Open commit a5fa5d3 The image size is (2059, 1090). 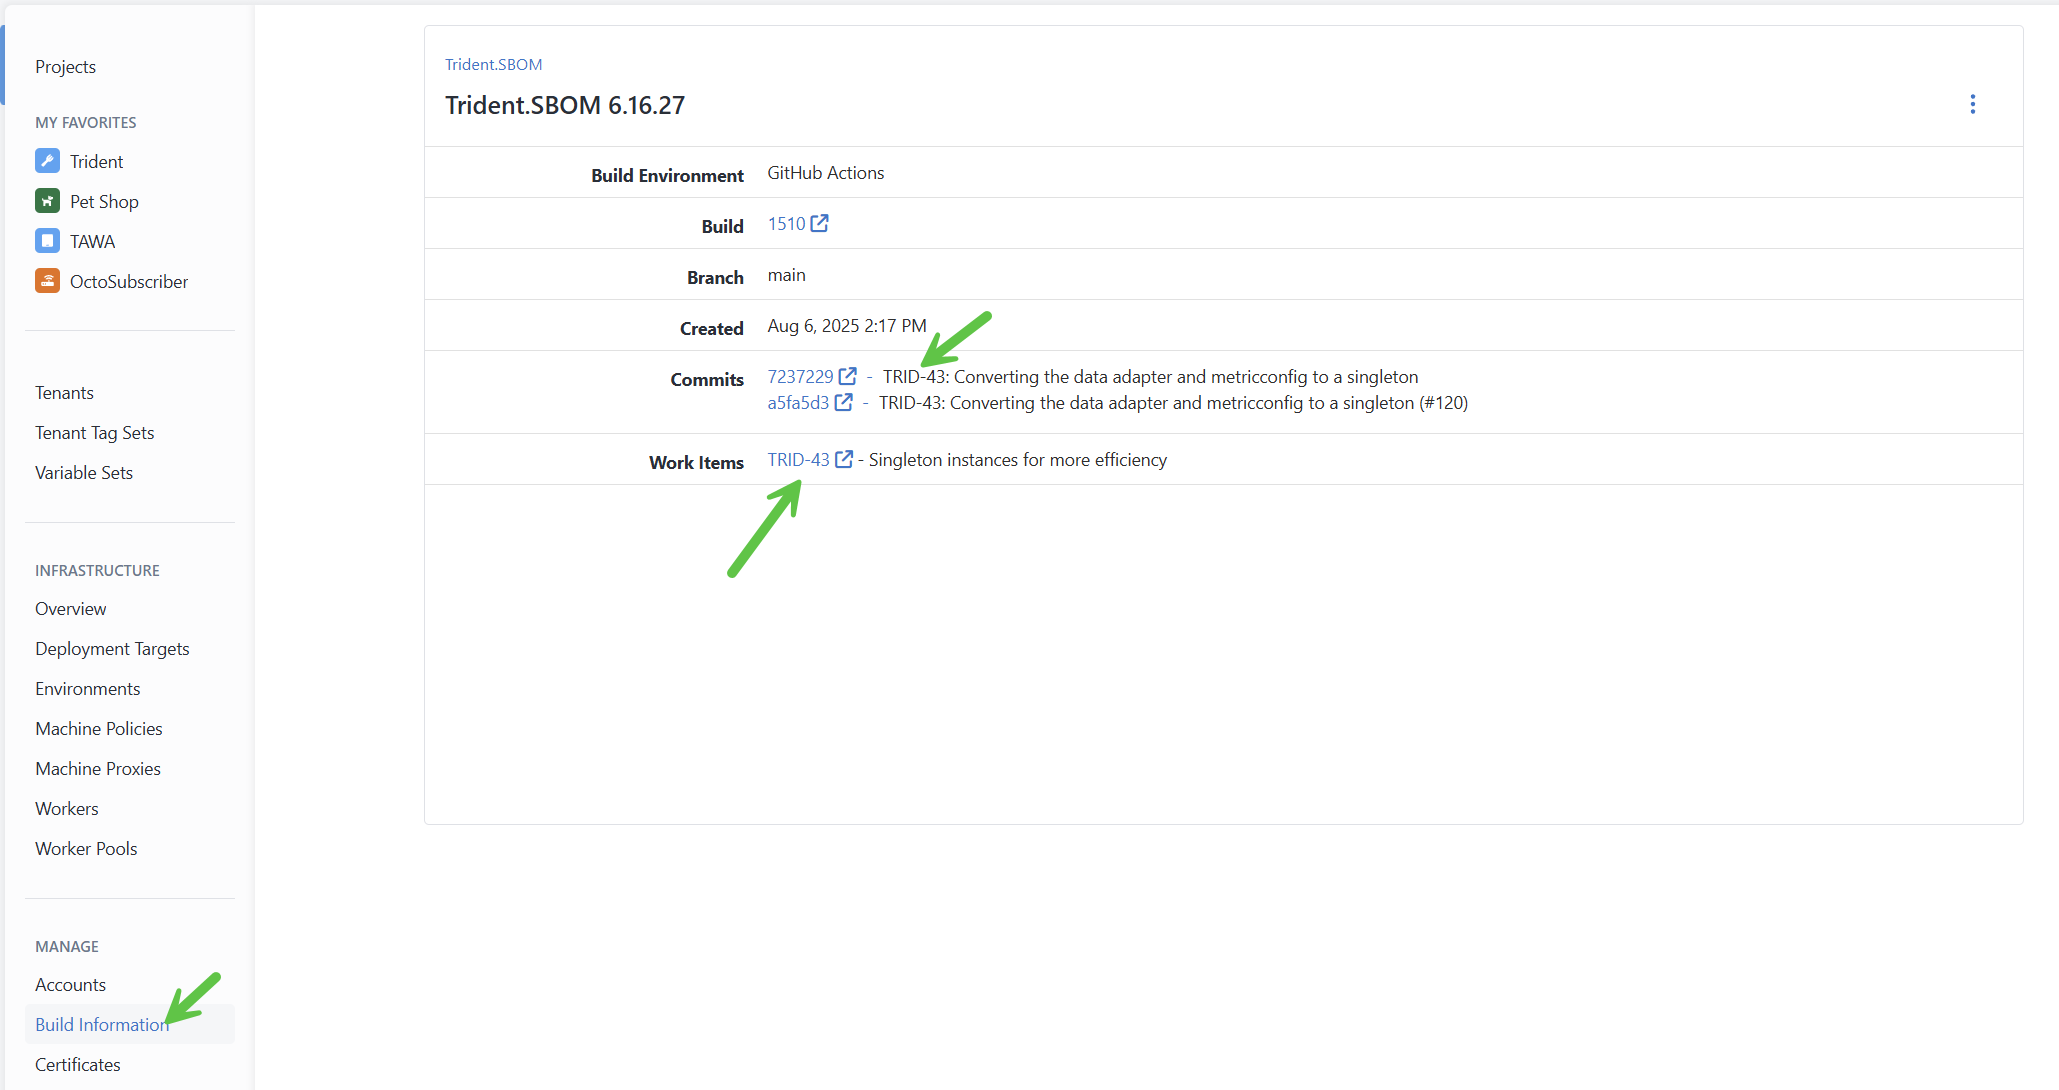coord(797,402)
